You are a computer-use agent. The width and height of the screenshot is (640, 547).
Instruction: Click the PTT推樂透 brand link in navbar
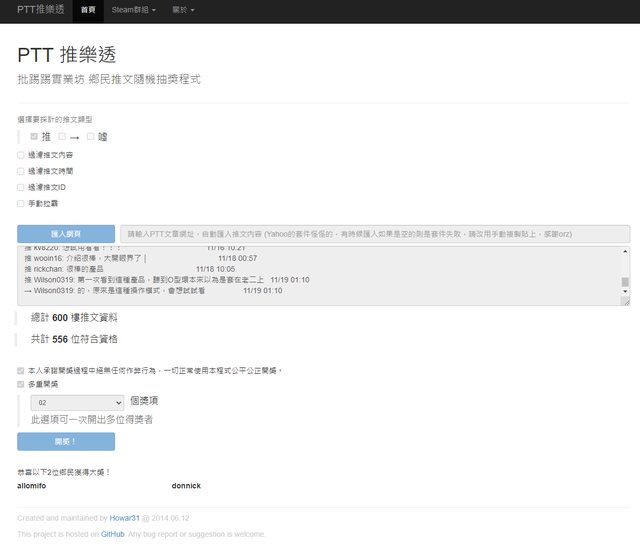pyautogui.click(x=40, y=9)
